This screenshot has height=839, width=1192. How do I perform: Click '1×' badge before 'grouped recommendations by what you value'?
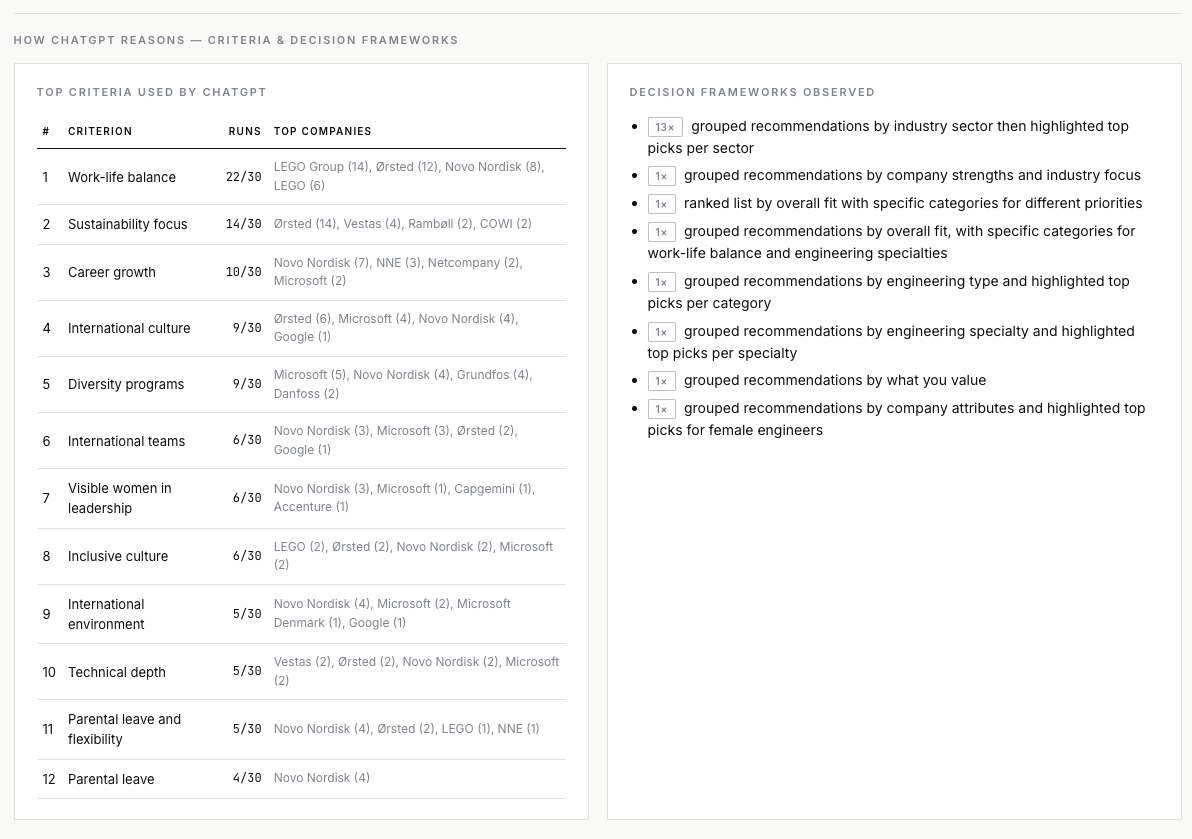[x=661, y=381]
